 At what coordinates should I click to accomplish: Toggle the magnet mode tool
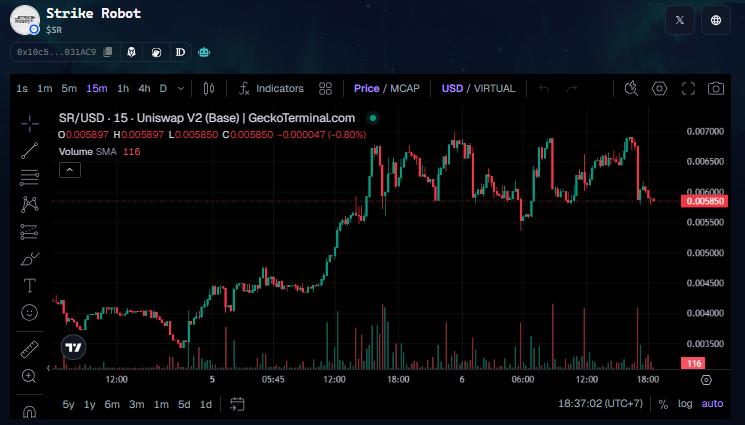(29, 411)
